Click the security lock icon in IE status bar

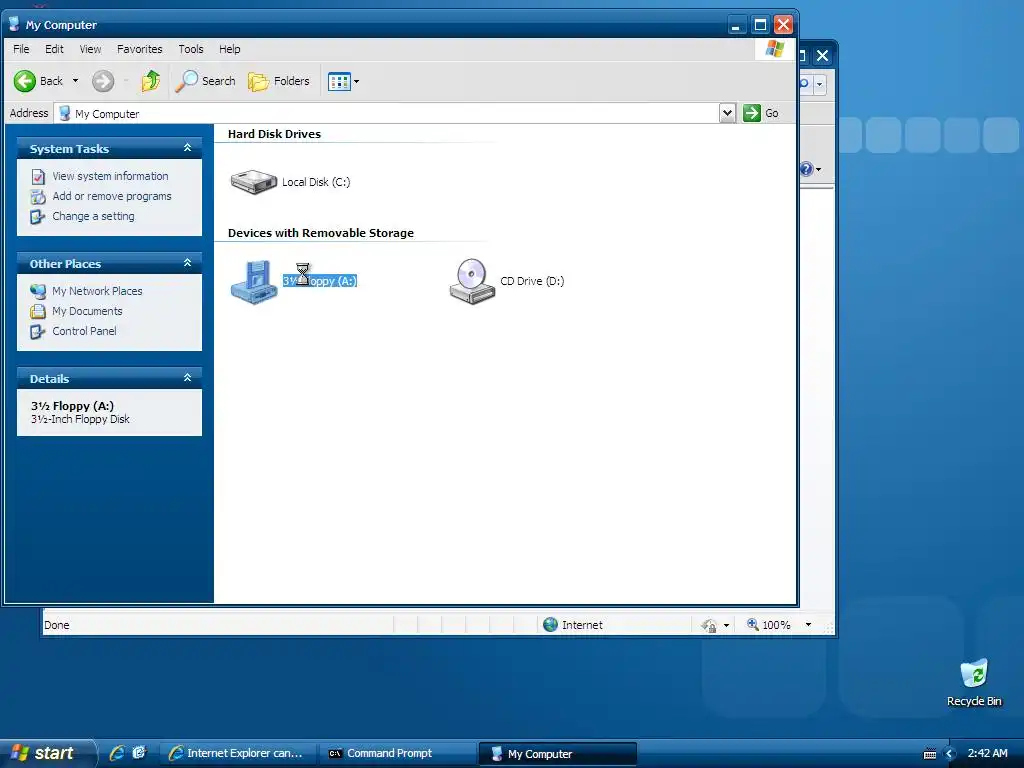(x=709, y=626)
